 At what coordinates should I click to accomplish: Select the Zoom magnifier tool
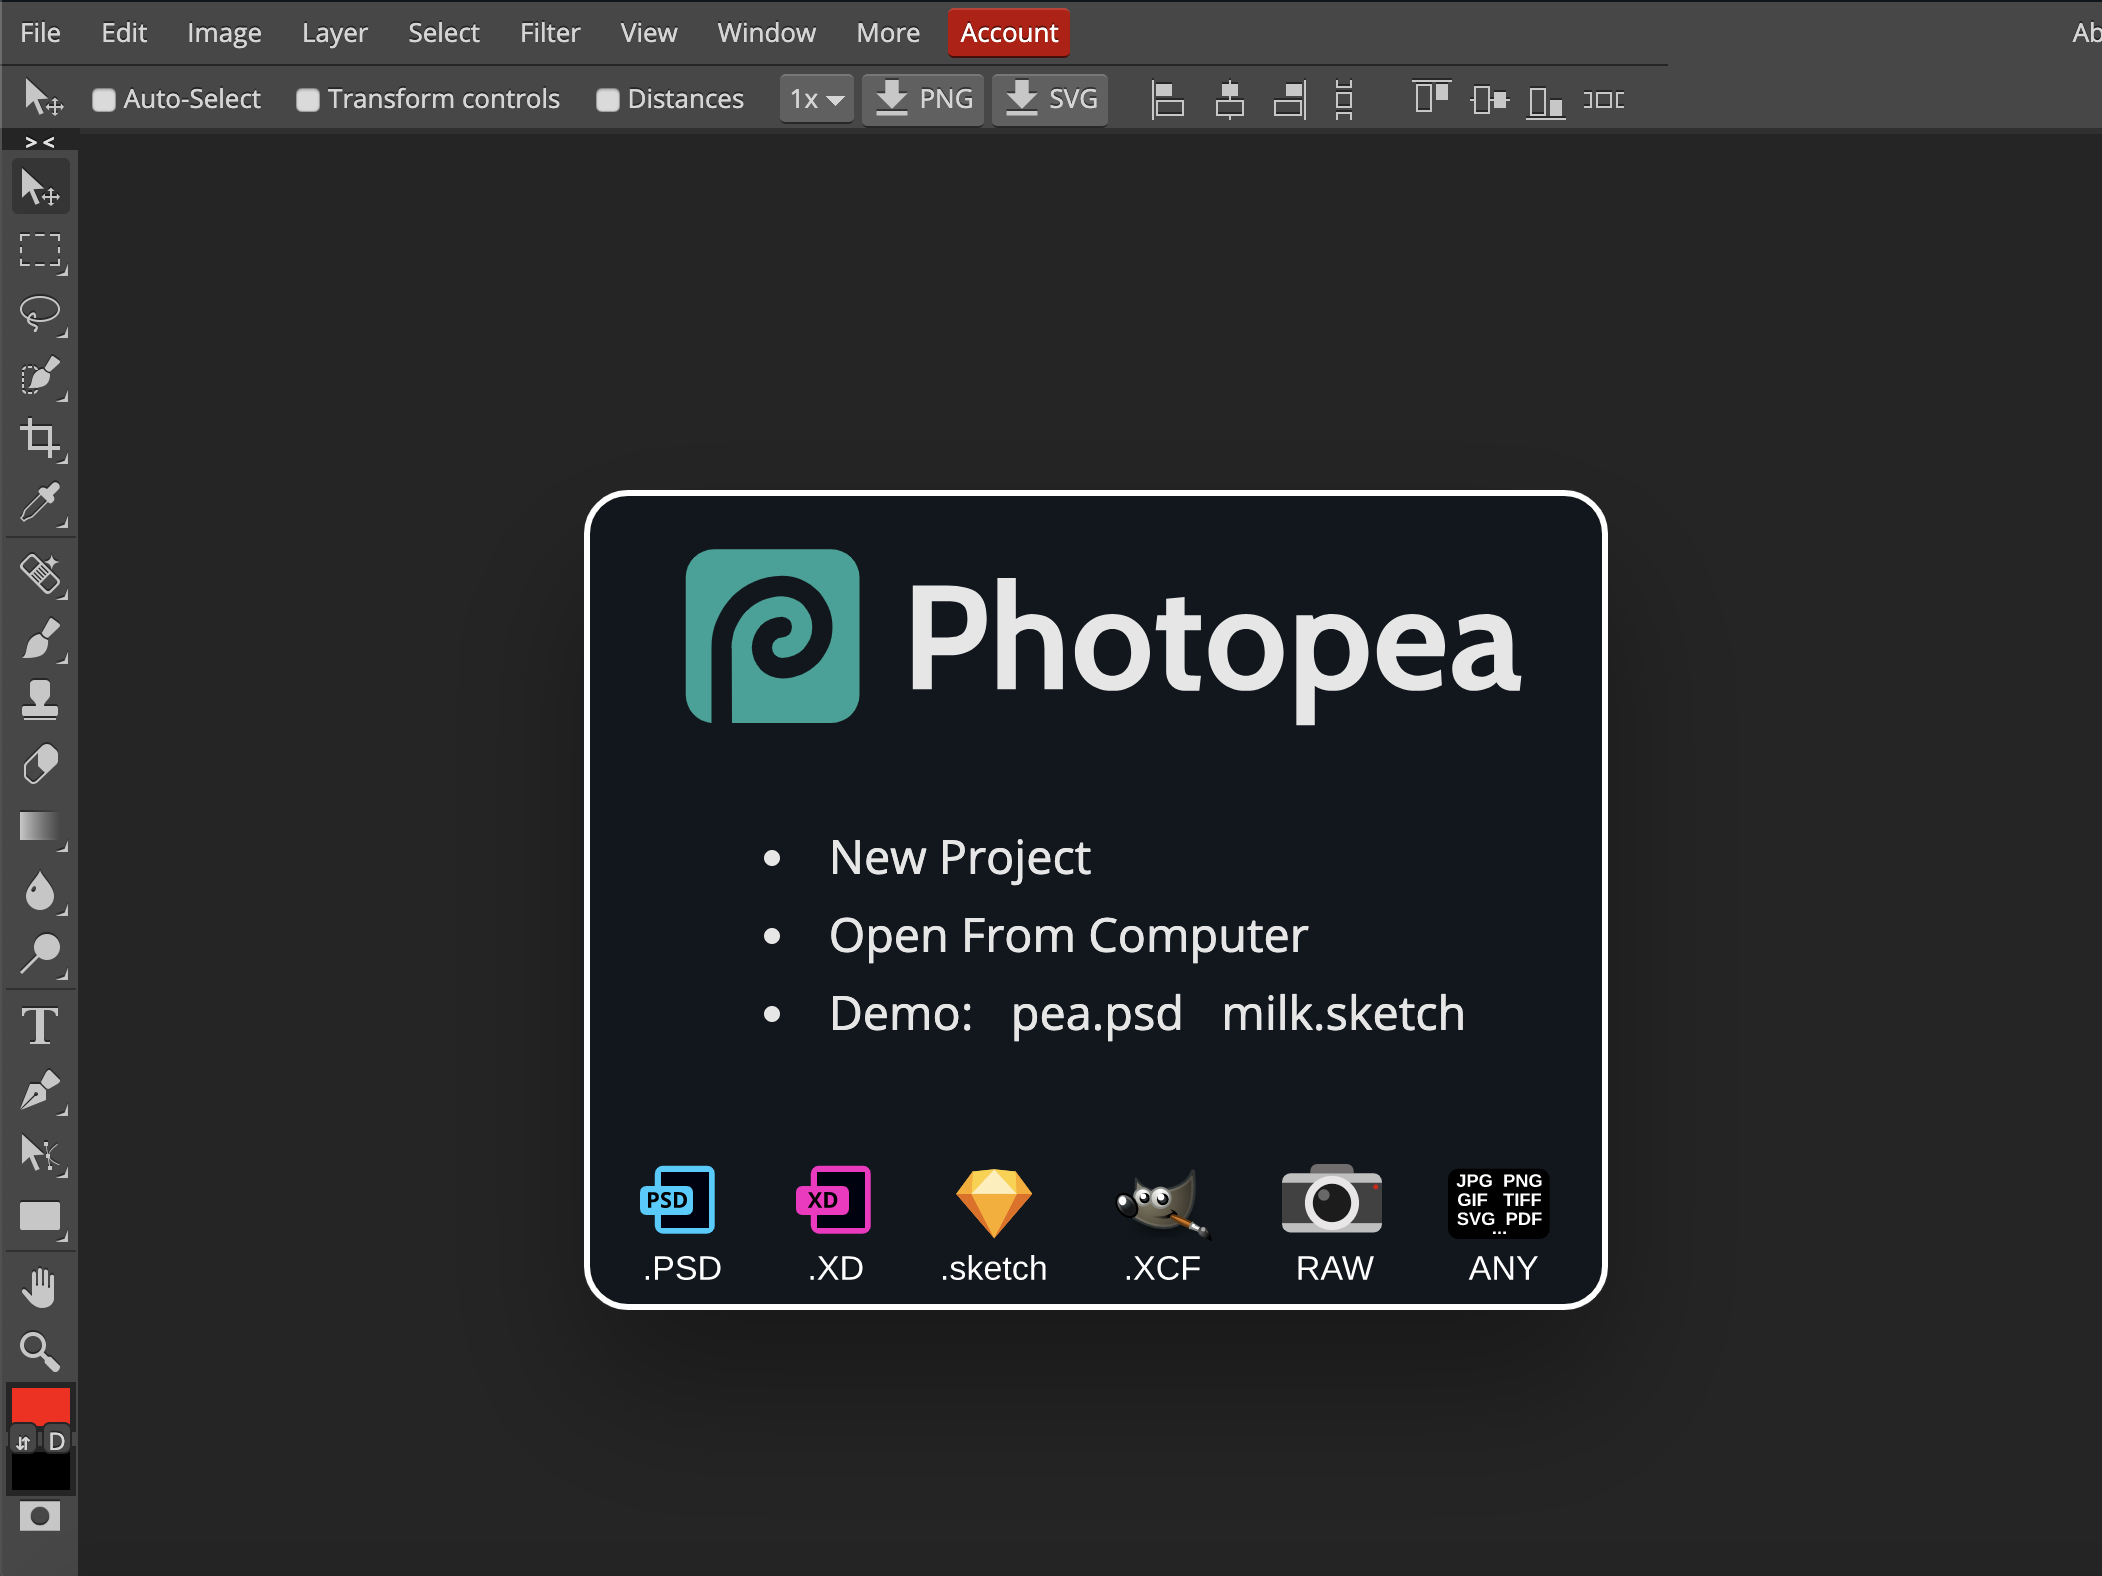click(x=40, y=1351)
